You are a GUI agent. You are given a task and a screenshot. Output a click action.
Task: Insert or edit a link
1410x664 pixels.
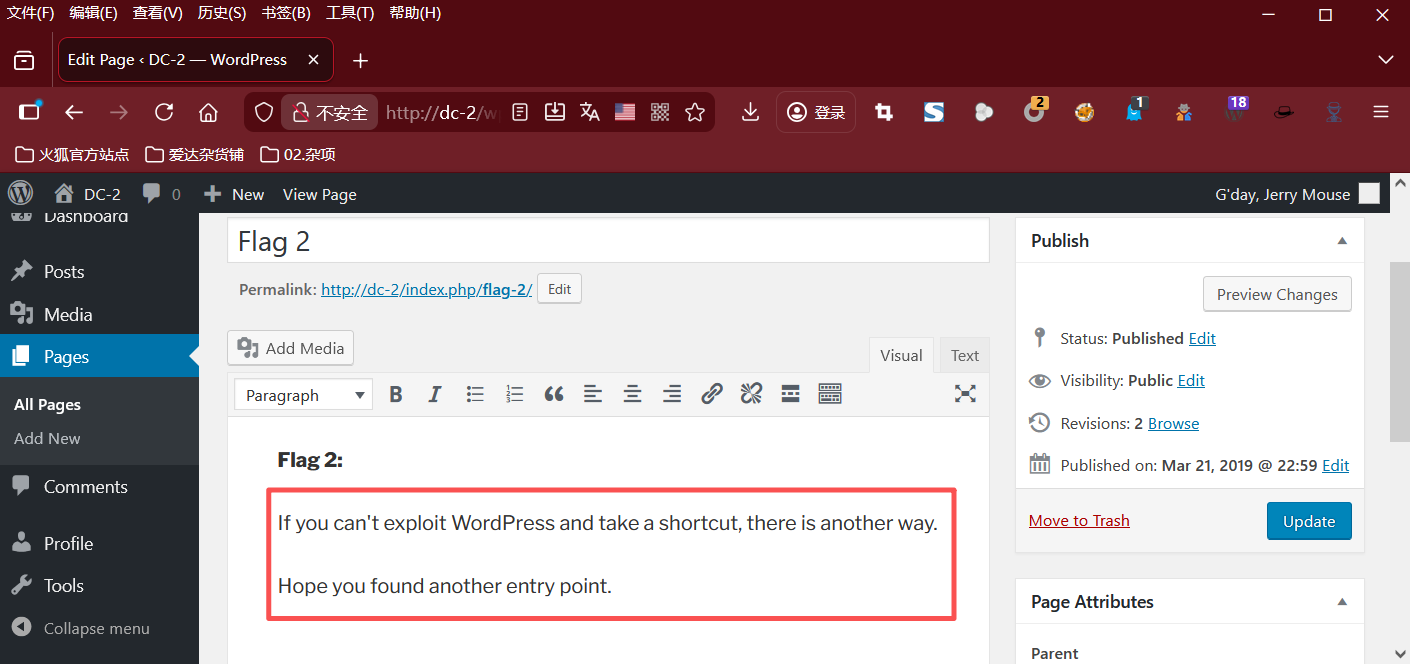pyautogui.click(x=711, y=394)
